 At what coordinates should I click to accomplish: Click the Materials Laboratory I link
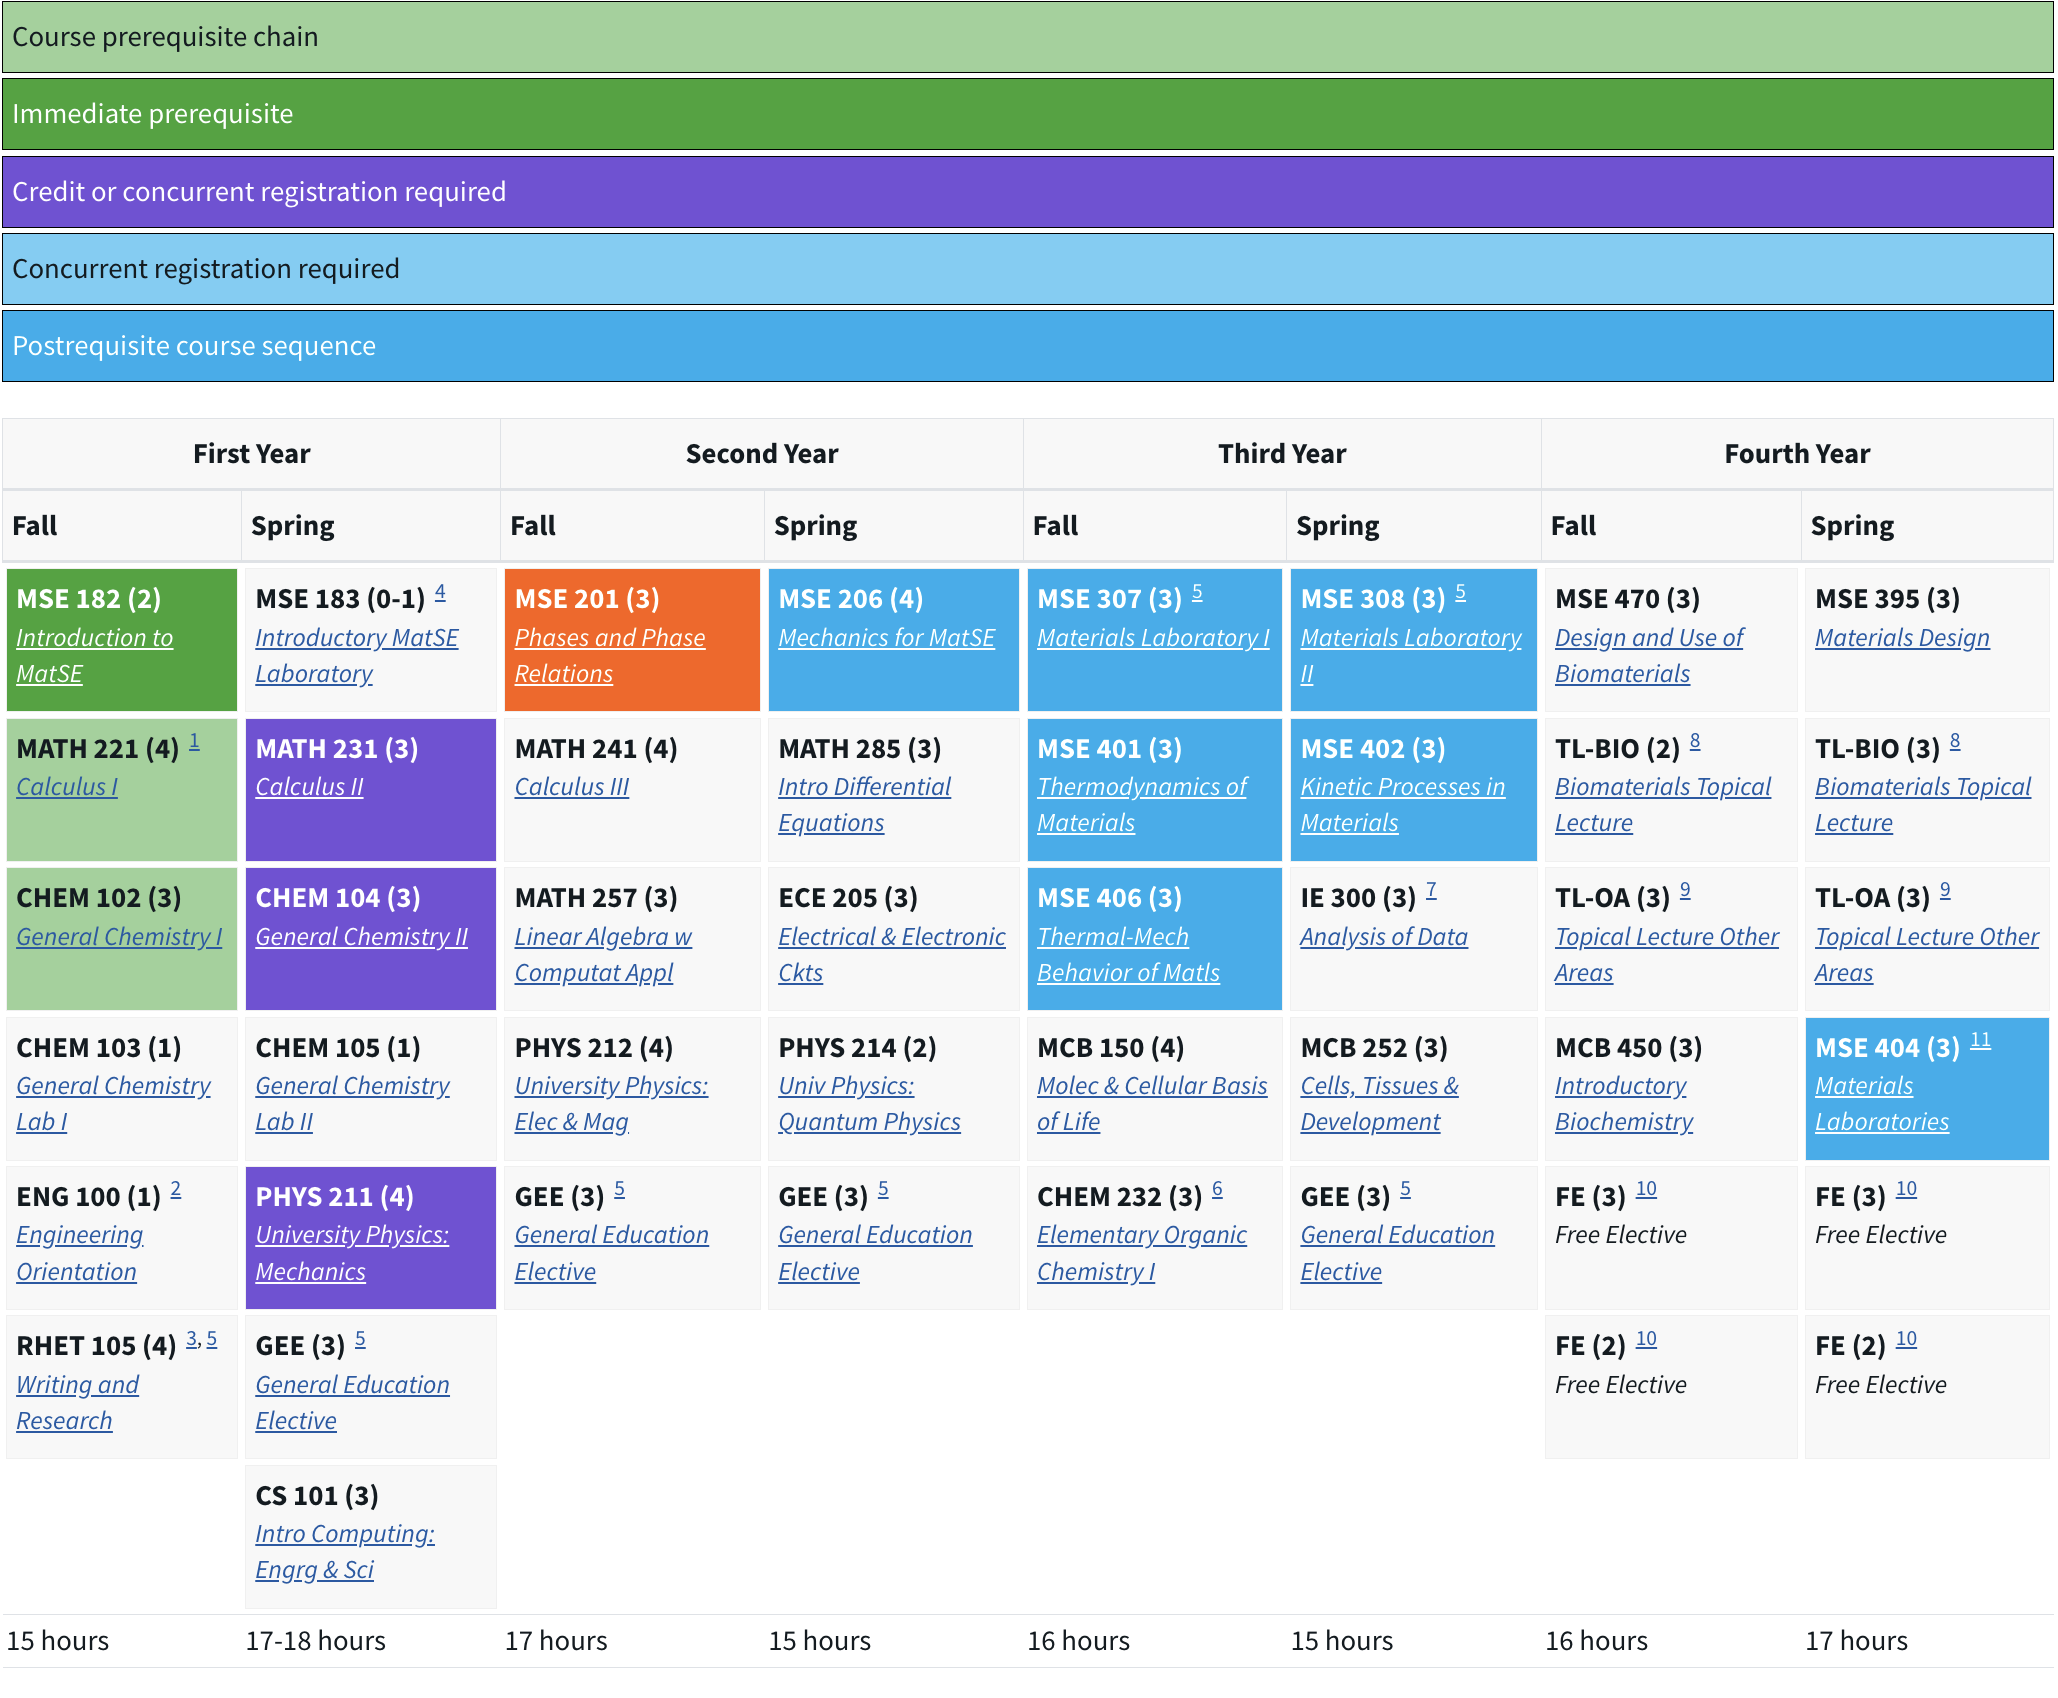coord(1152,638)
